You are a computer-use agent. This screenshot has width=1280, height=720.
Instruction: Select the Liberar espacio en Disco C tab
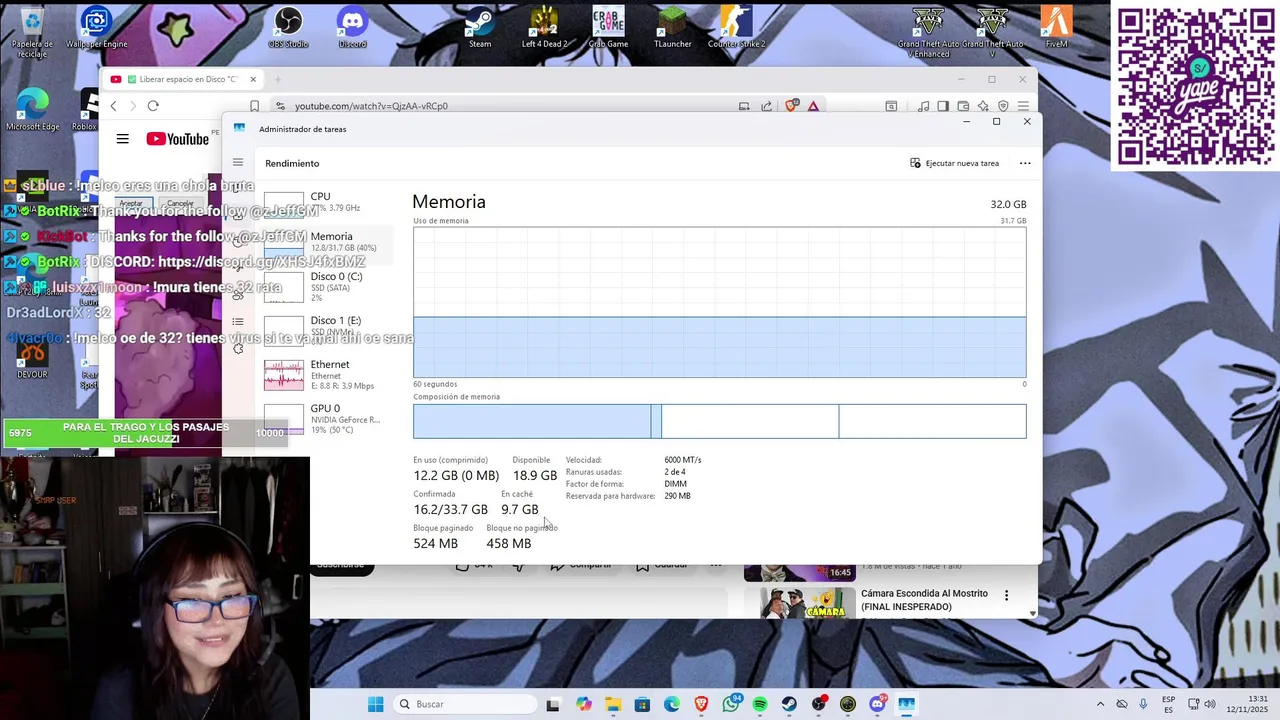click(183, 79)
